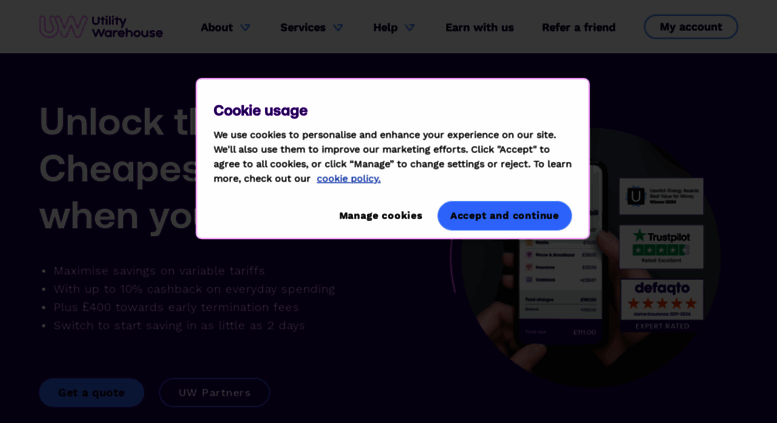Screen dimensions: 777x423
Task: Click the Utility Warehouse logo
Action: (x=101, y=27)
